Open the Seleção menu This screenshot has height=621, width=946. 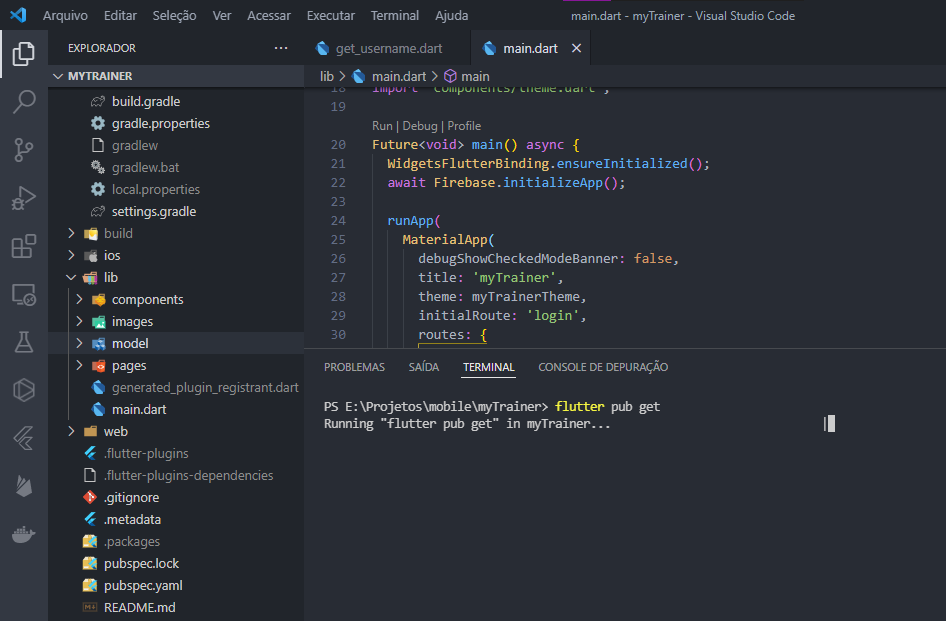[174, 16]
